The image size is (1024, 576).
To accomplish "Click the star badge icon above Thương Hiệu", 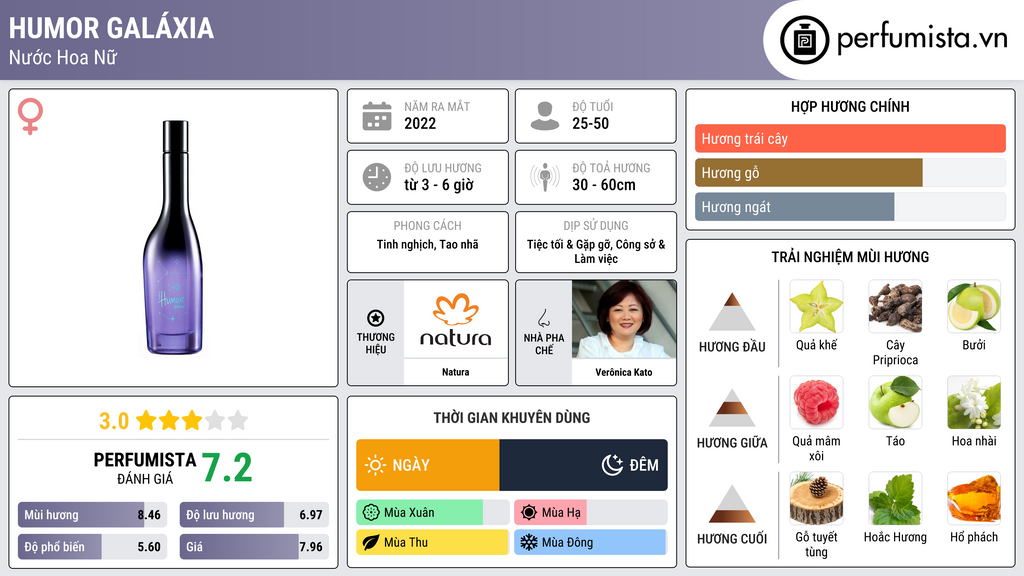I will pyautogui.click(x=376, y=318).
